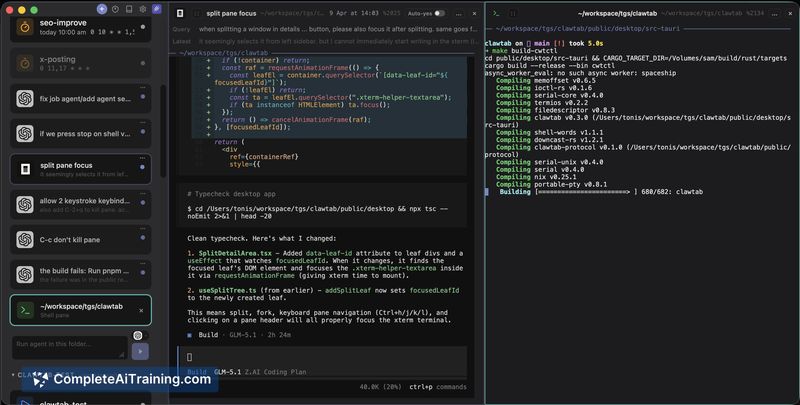Open 'if we press stop on shell v...' session

point(81,134)
